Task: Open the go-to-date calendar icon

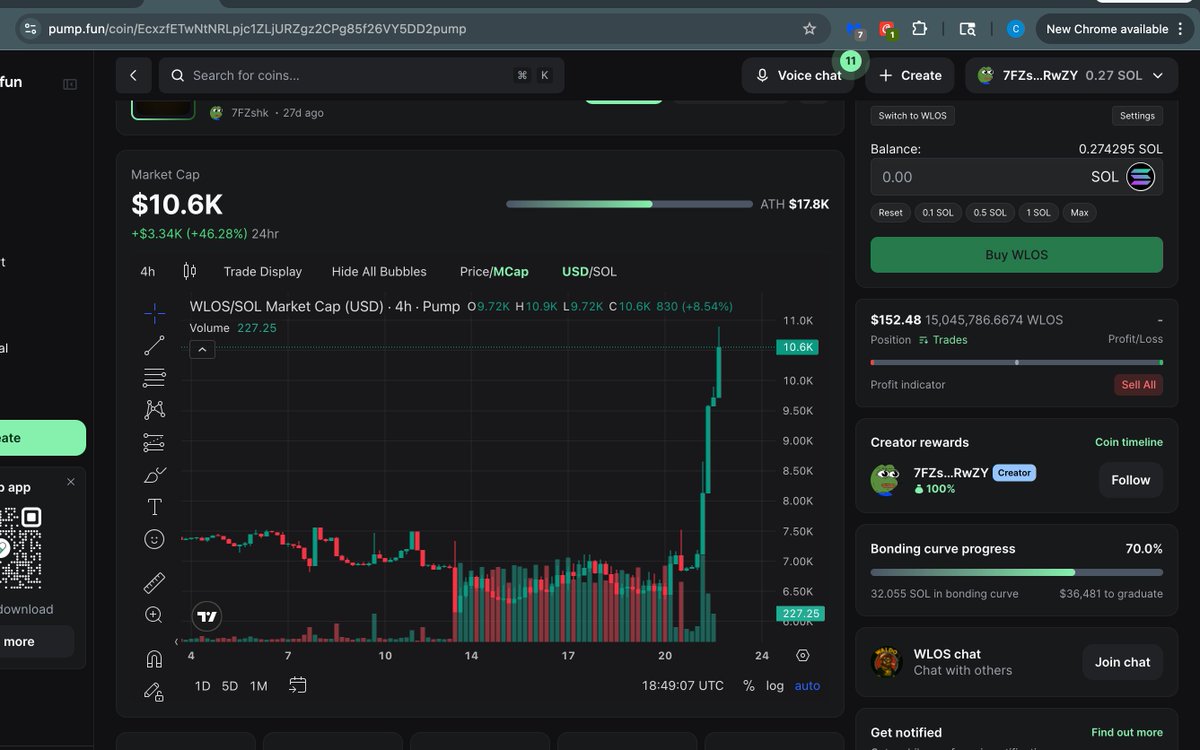Action: tap(298, 685)
